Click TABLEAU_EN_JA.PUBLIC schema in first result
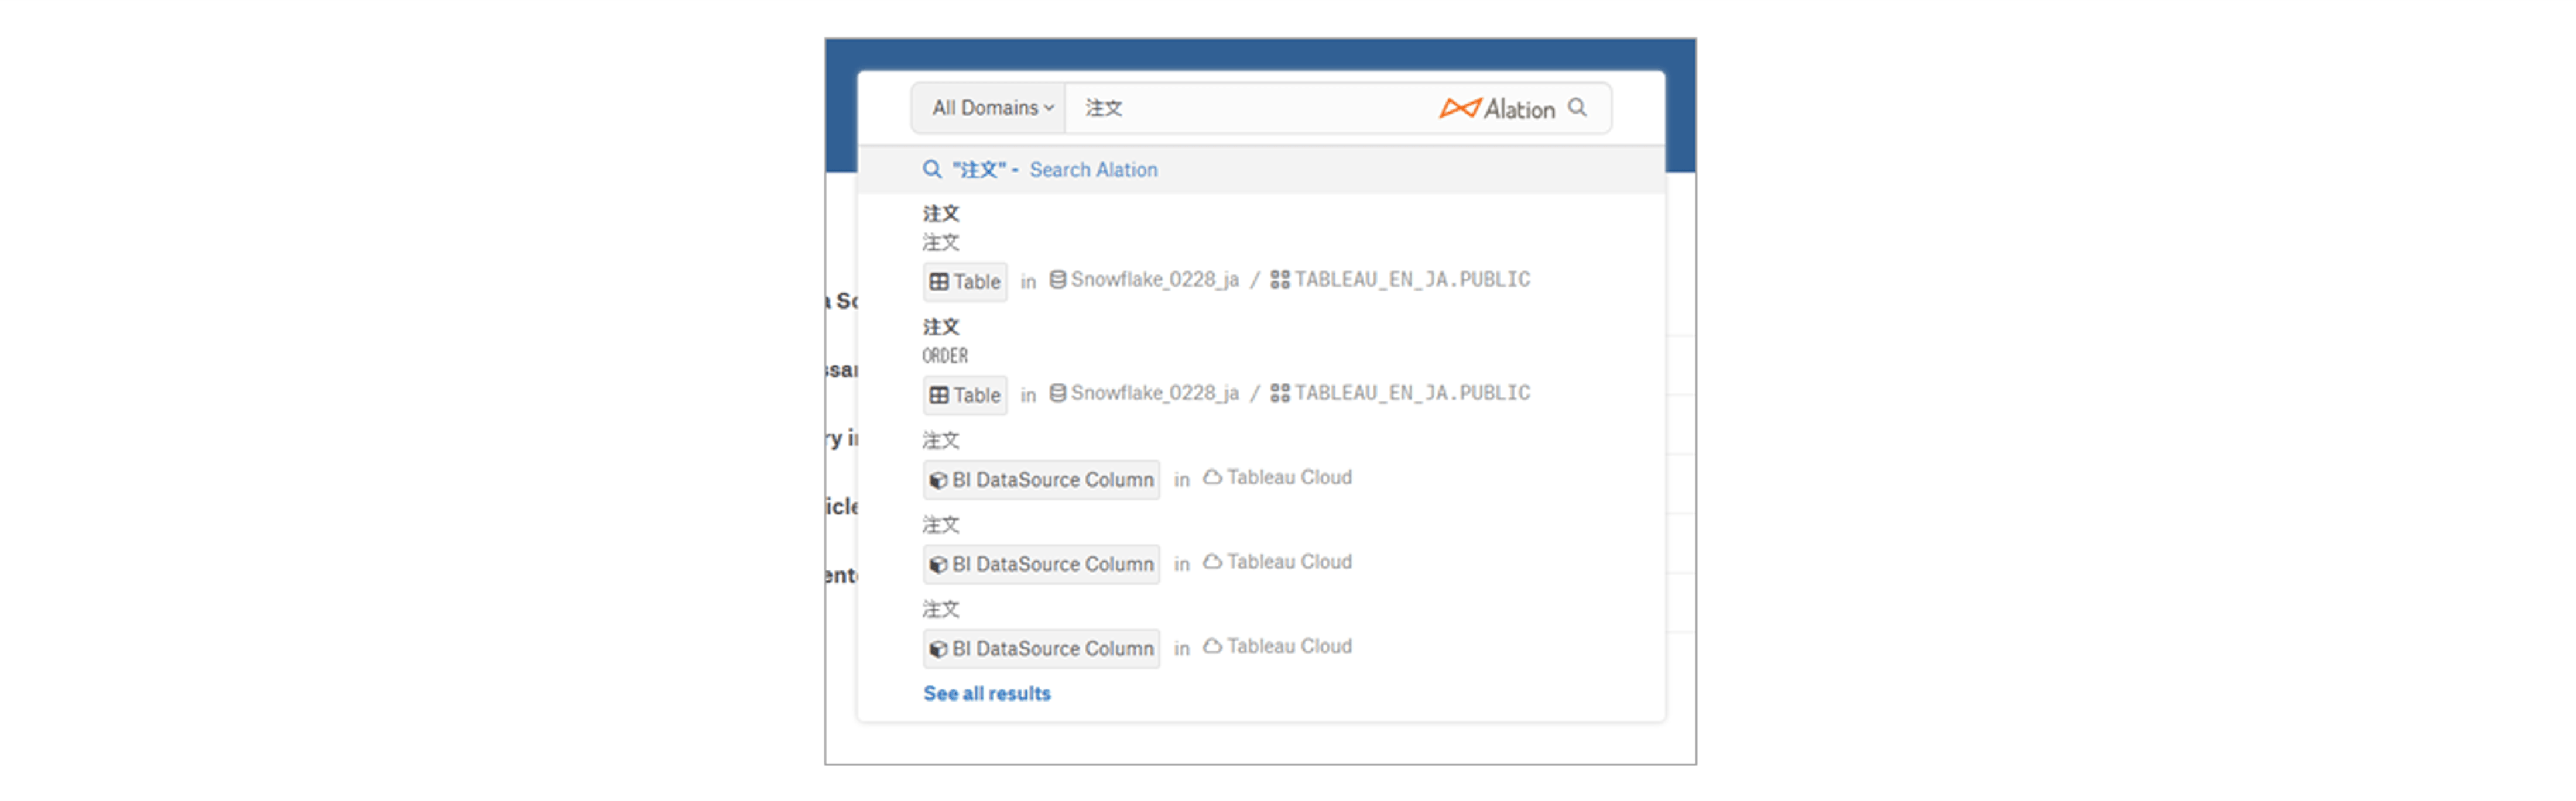2576x801 pixels. (x=1412, y=280)
